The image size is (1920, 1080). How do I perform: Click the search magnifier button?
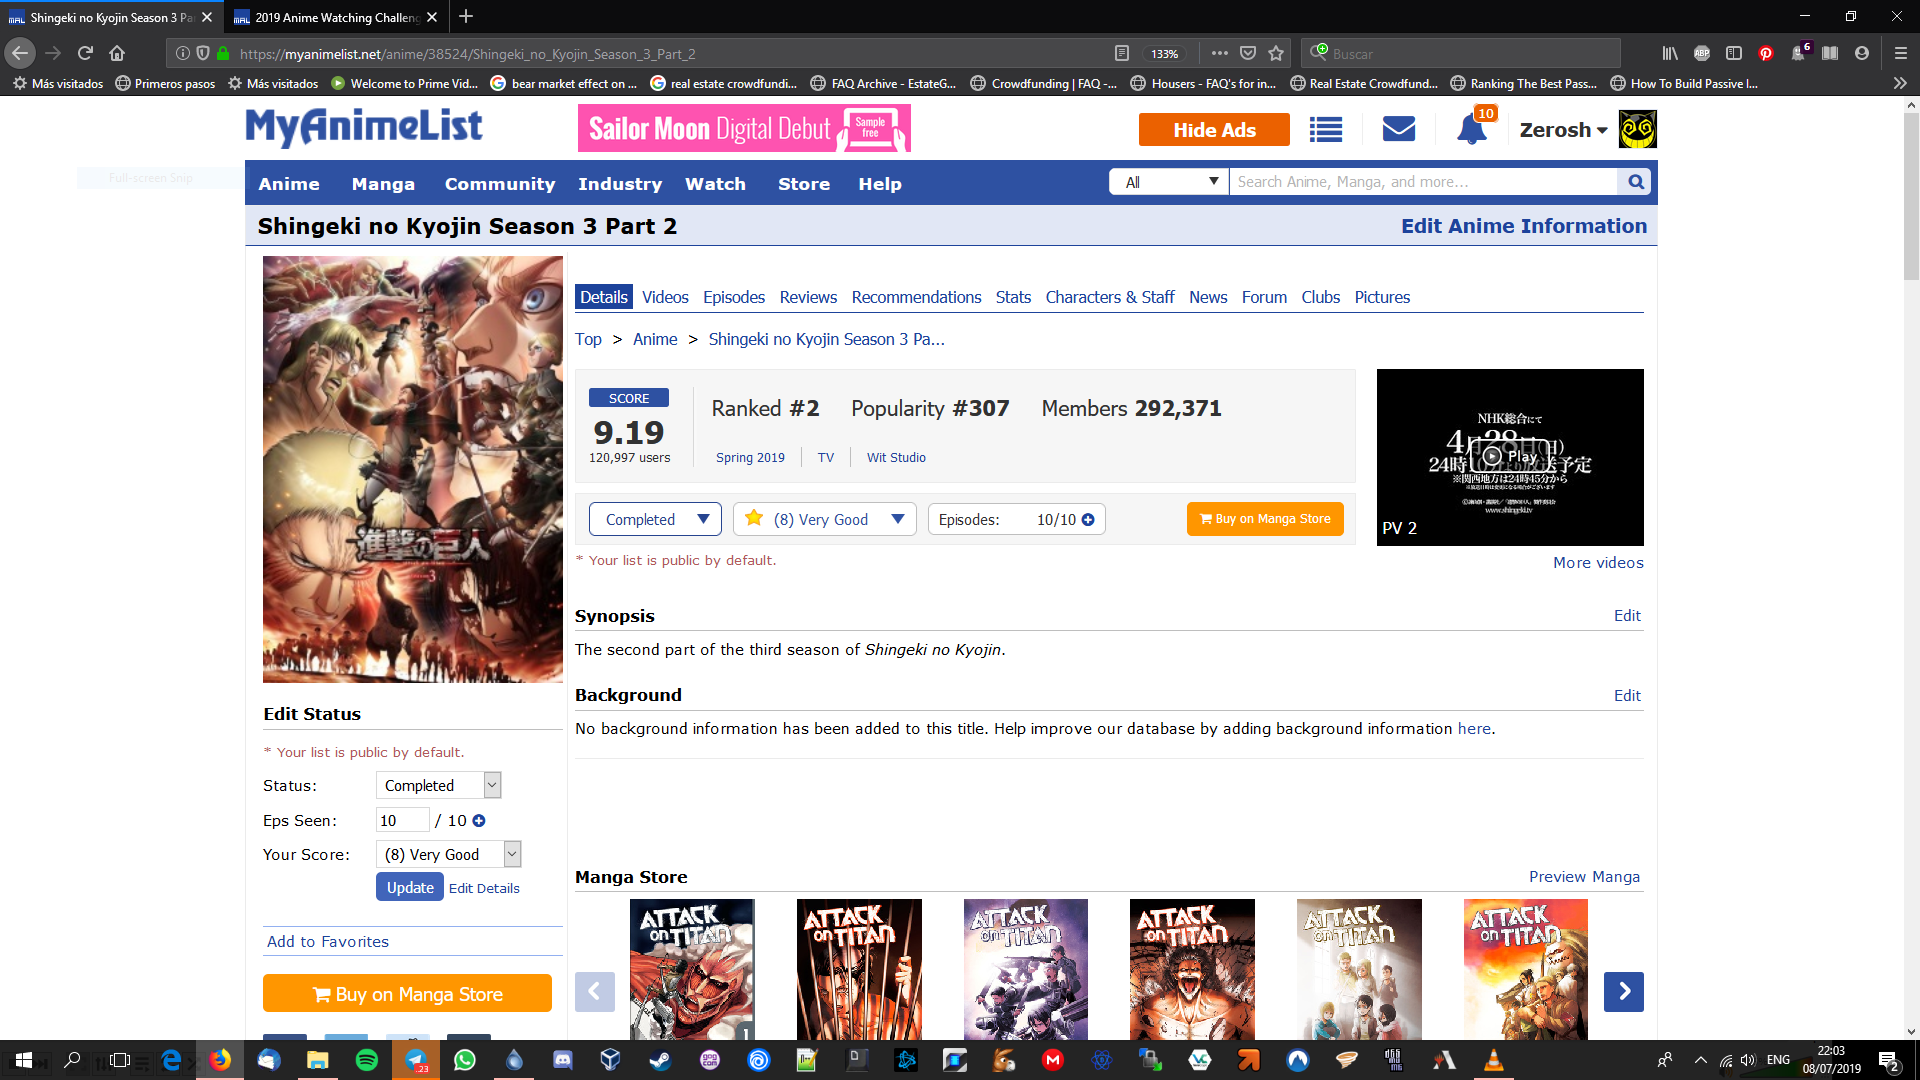pyautogui.click(x=1636, y=182)
